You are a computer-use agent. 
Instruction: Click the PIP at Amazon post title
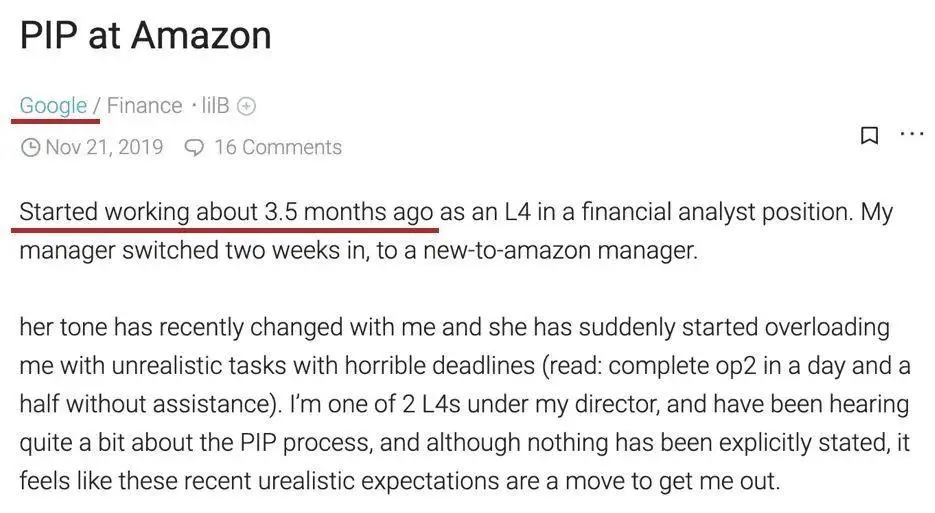tap(145, 35)
